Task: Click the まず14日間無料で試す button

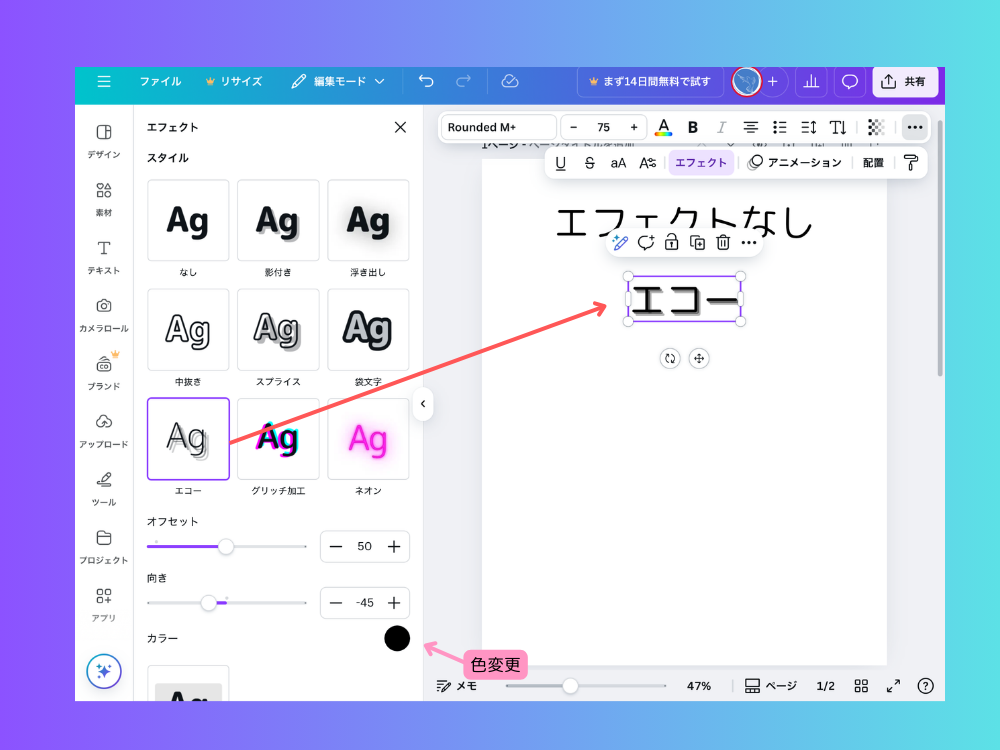Action: pos(649,81)
